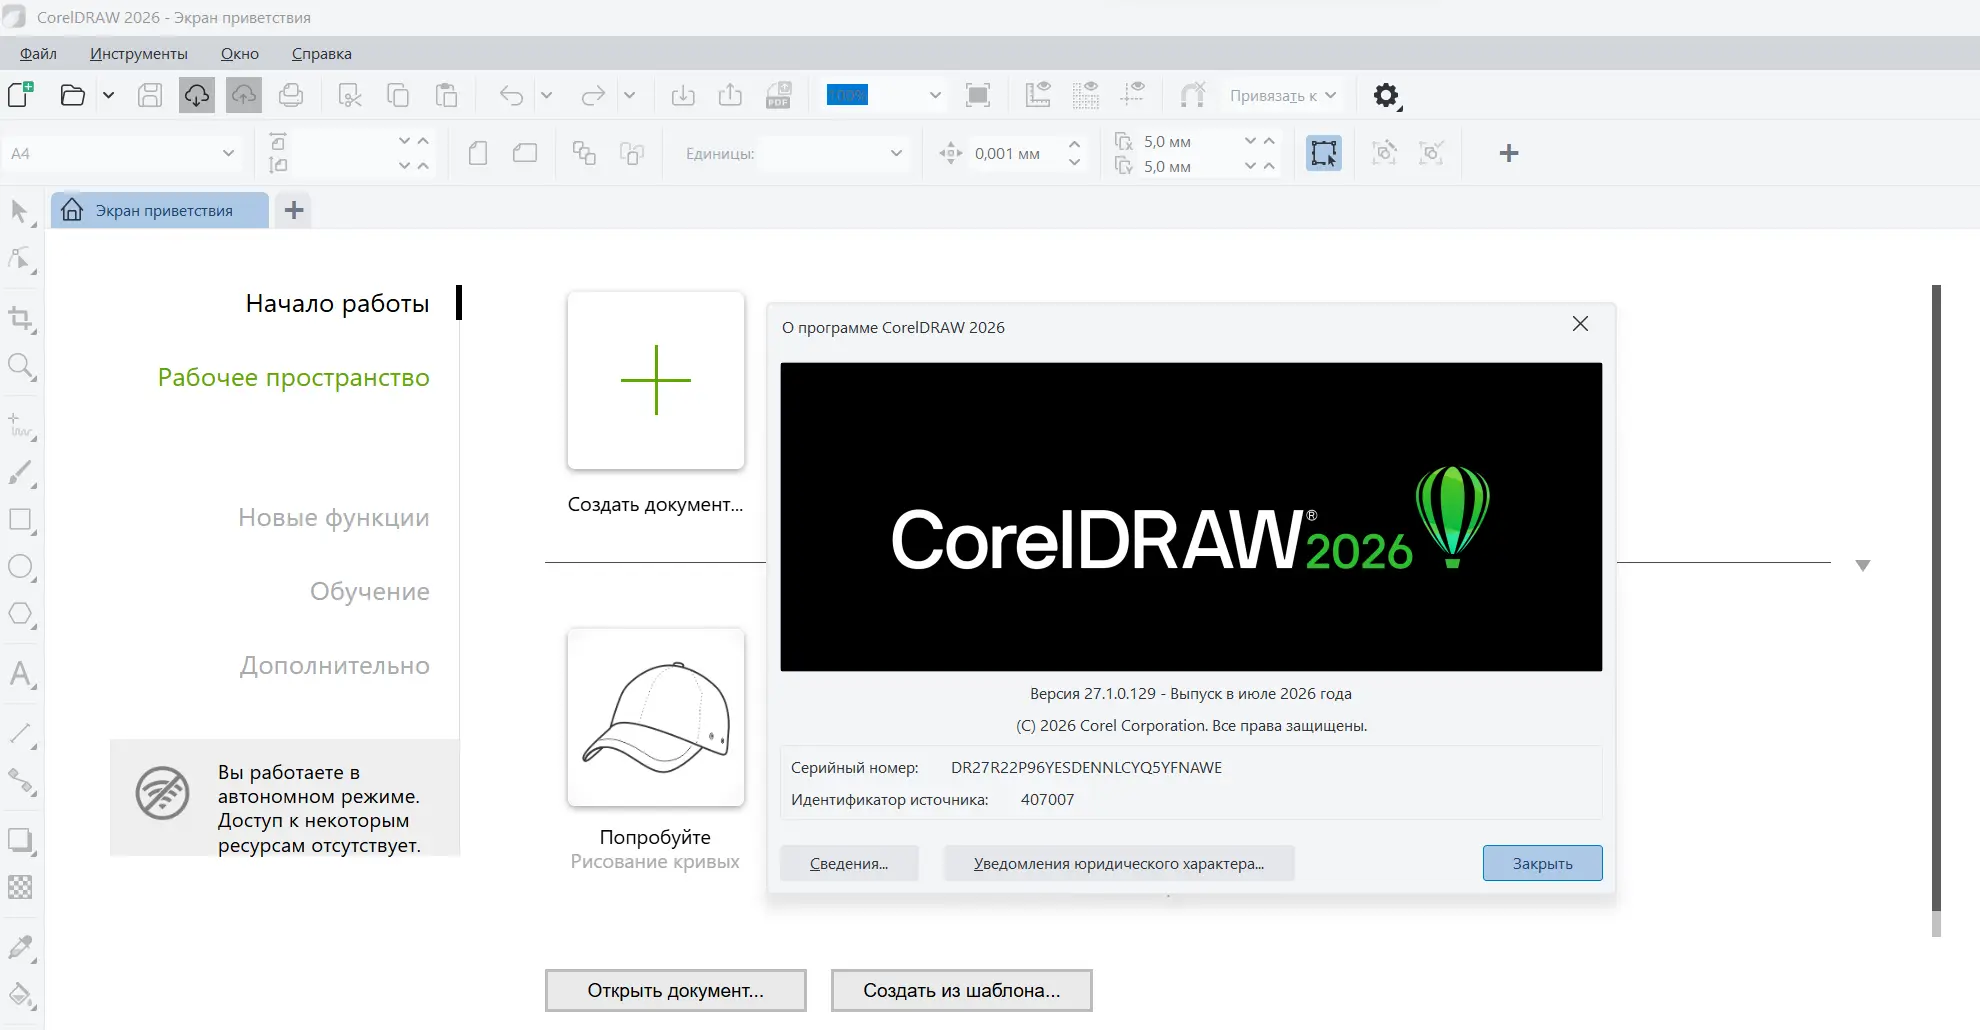This screenshot has height=1030, width=1980.
Task: Toggle show grid icon
Action: [x=1085, y=95]
